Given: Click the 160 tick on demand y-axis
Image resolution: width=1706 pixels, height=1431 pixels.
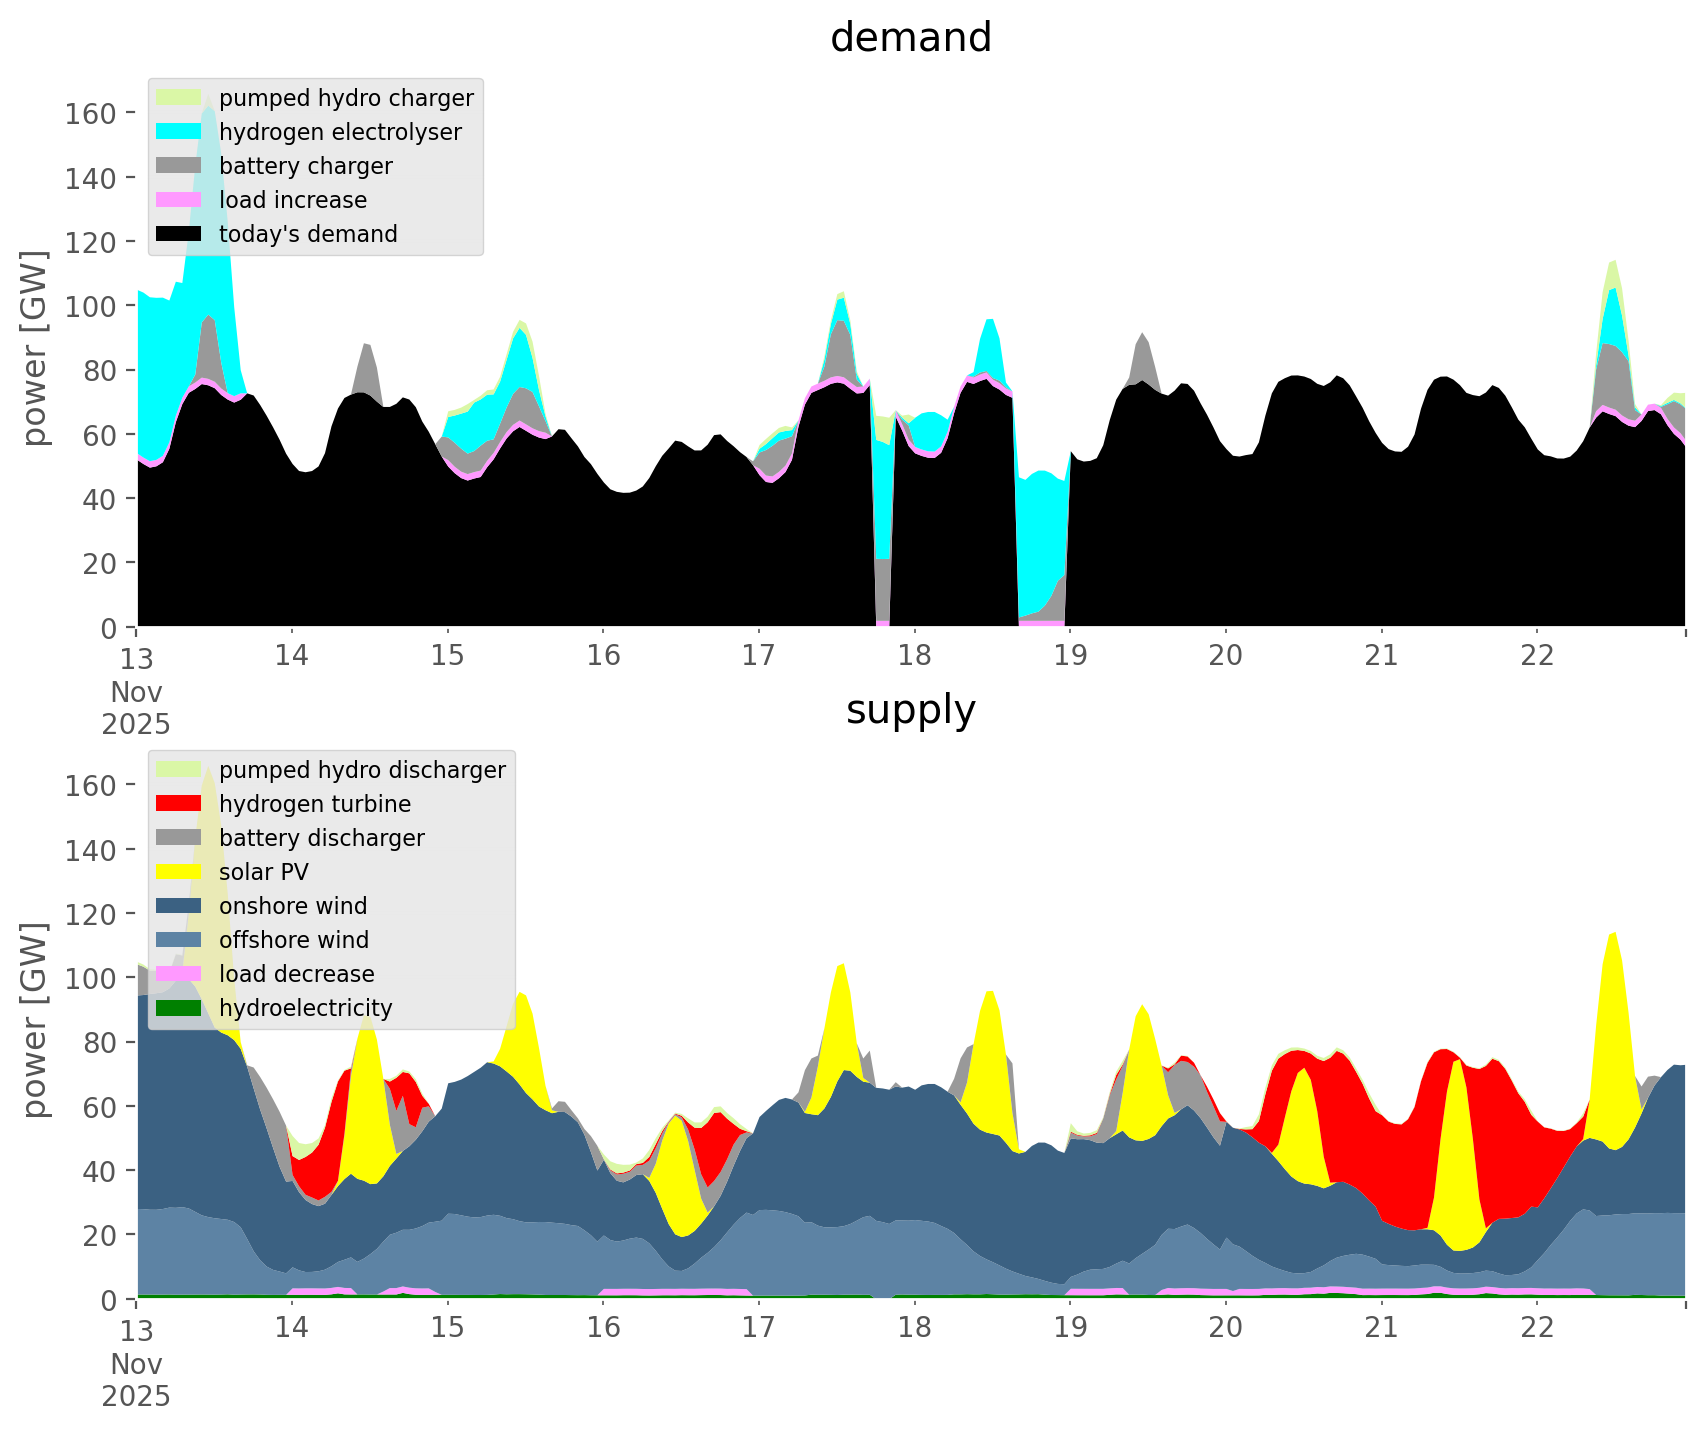Looking at the screenshot, I should pyautogui.click(x=85, y=113).
